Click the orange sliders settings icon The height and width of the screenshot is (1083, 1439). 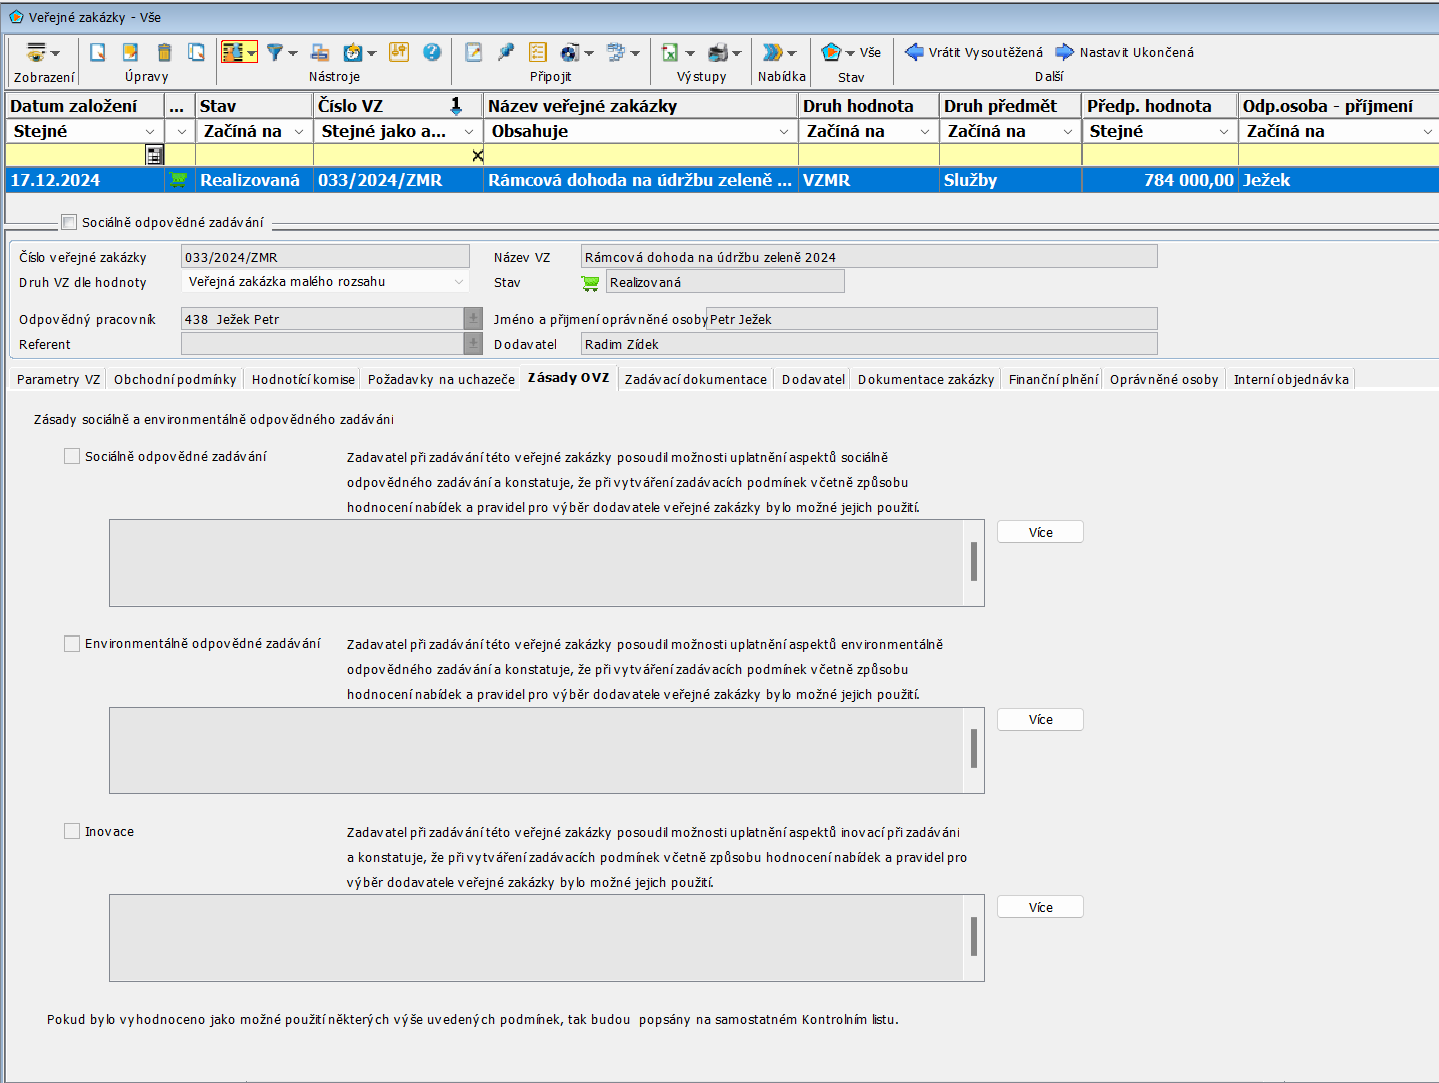tap(399, 52)
